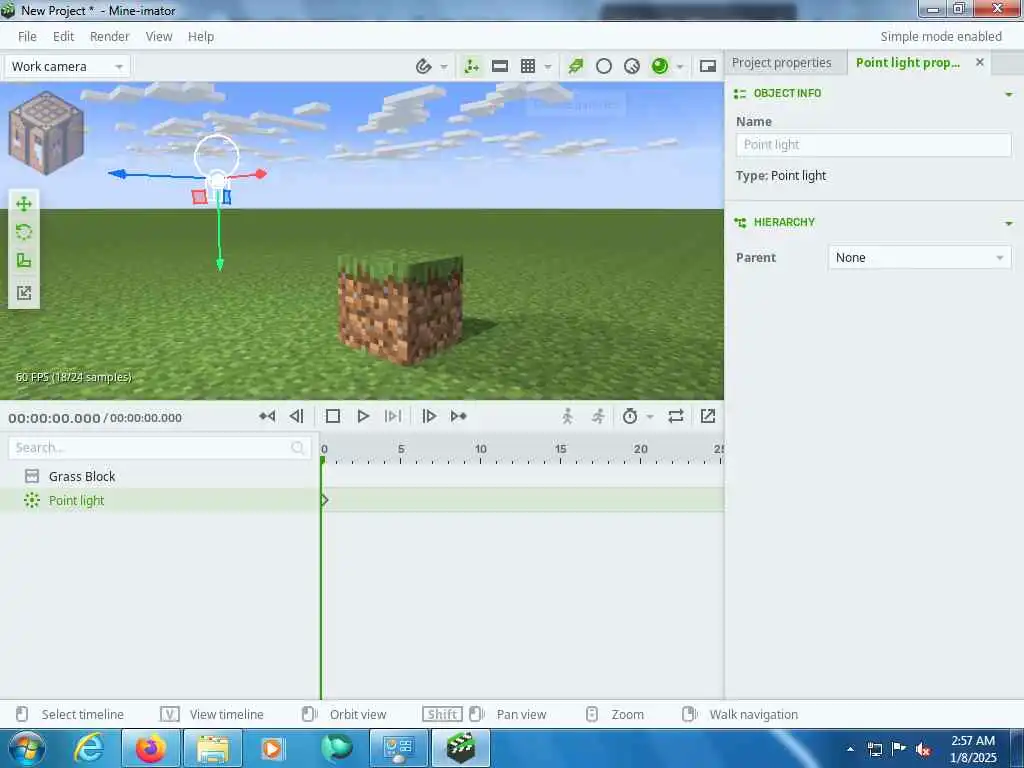Click the Grass Block in the viewport
The width and height of the screenshot is (1024, 768).
[x=400, y=307]
